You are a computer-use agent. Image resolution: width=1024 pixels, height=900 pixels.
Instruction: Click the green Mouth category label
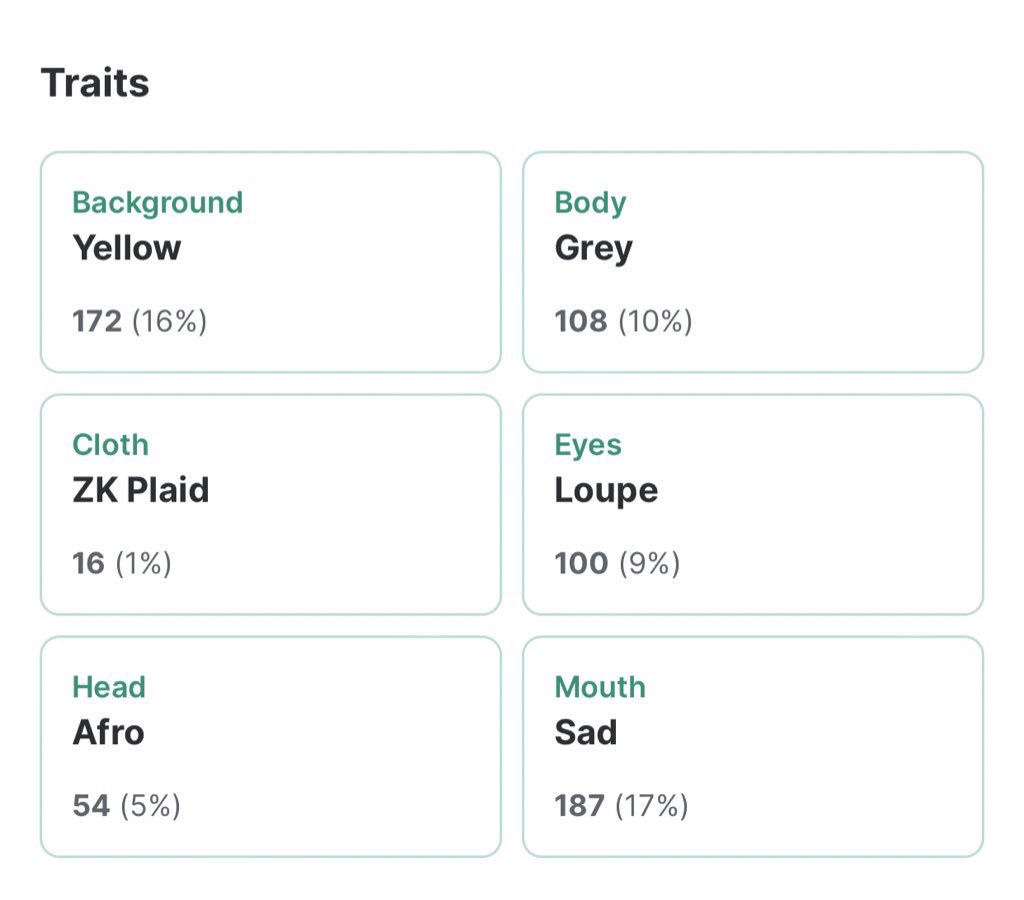(600, 687)
